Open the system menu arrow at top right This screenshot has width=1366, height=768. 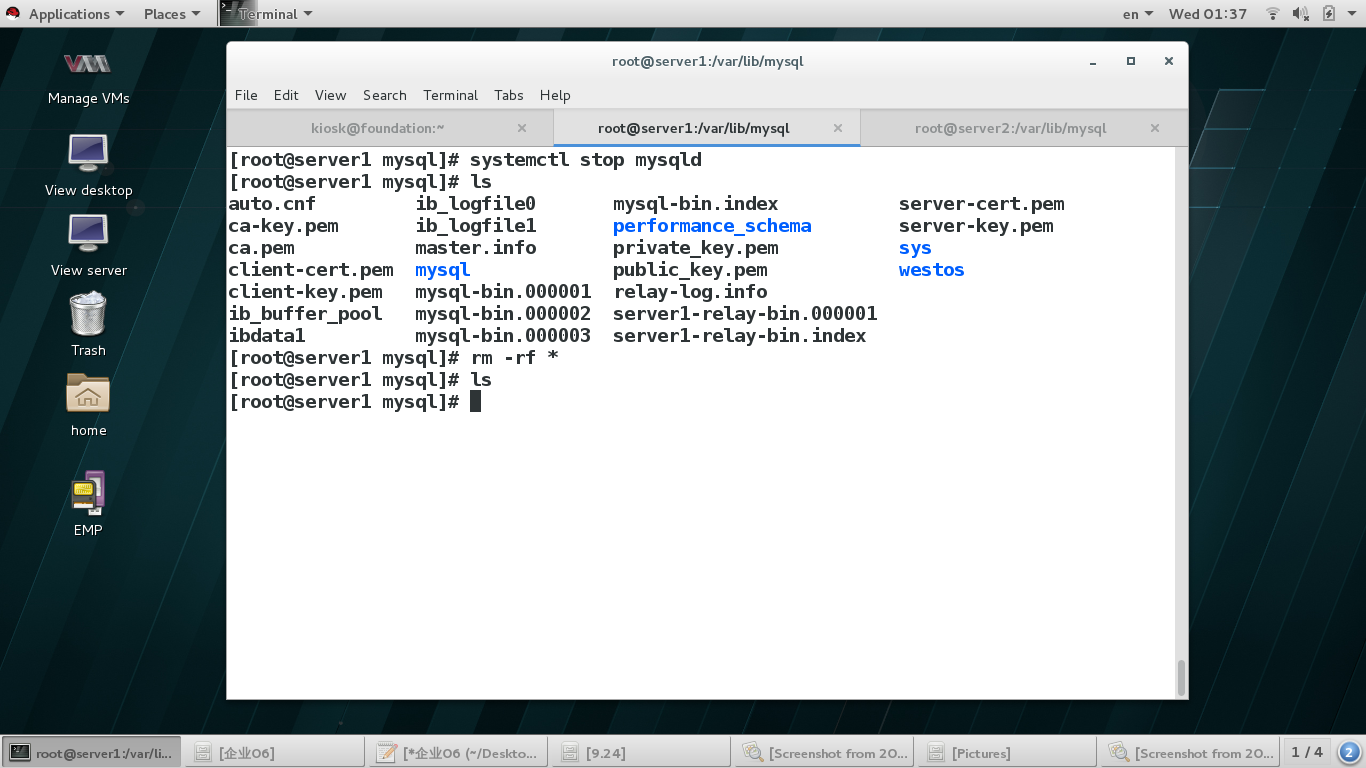pos(1352,14)
